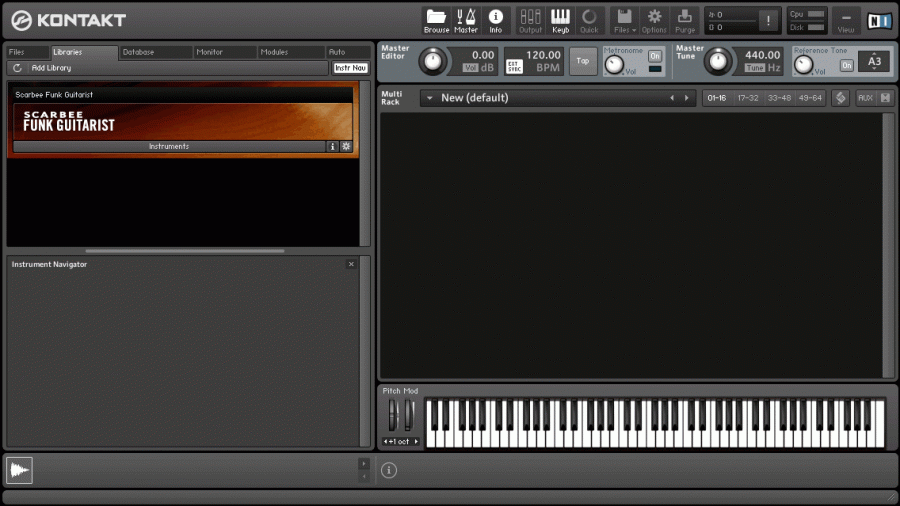Shift the keyboard one octave down
Viewport: 900px width, 506px height.
pyautogui.click(x=385, y=442)
